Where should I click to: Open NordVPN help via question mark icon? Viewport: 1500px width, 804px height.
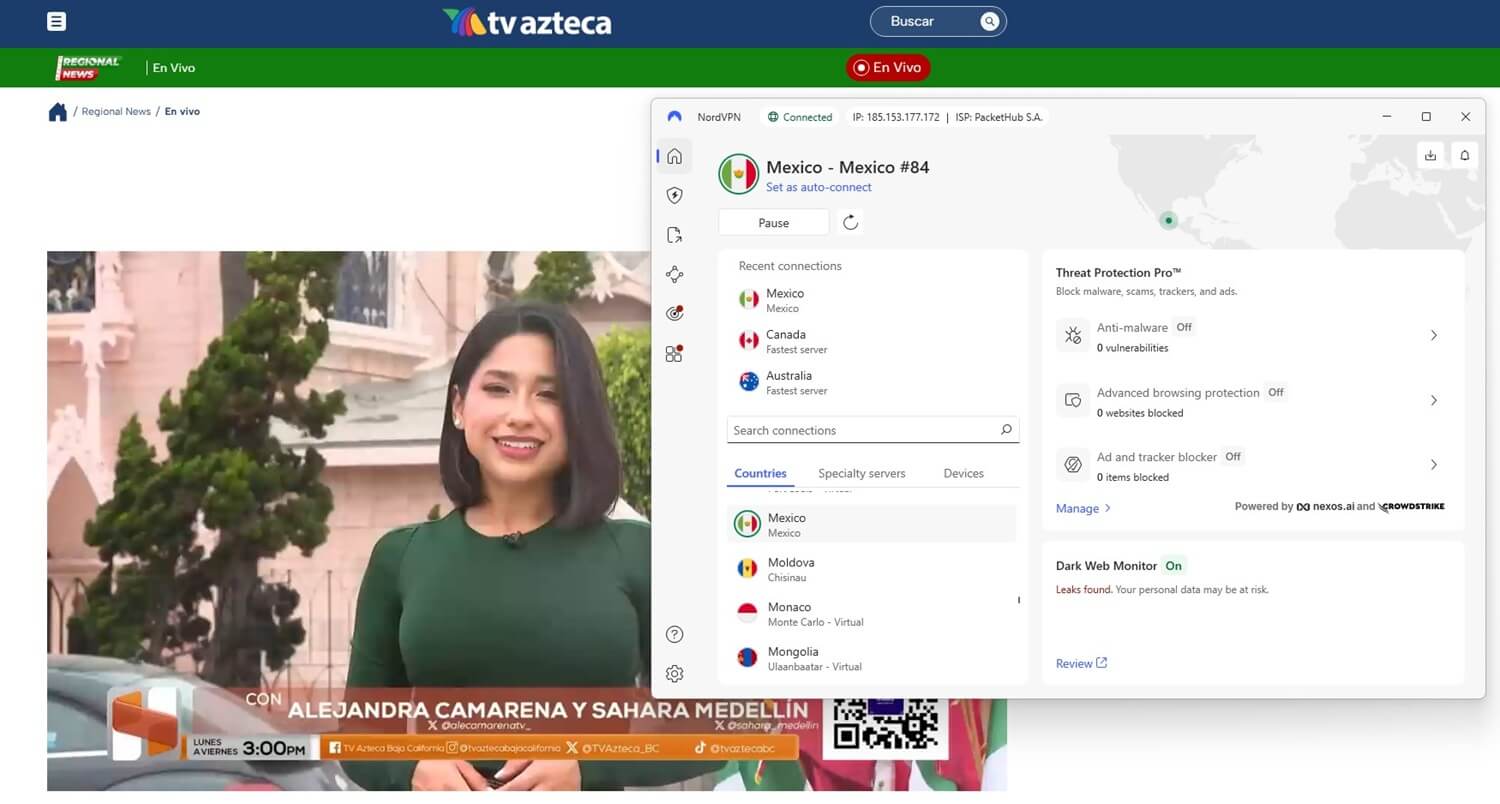click(674, 634)
